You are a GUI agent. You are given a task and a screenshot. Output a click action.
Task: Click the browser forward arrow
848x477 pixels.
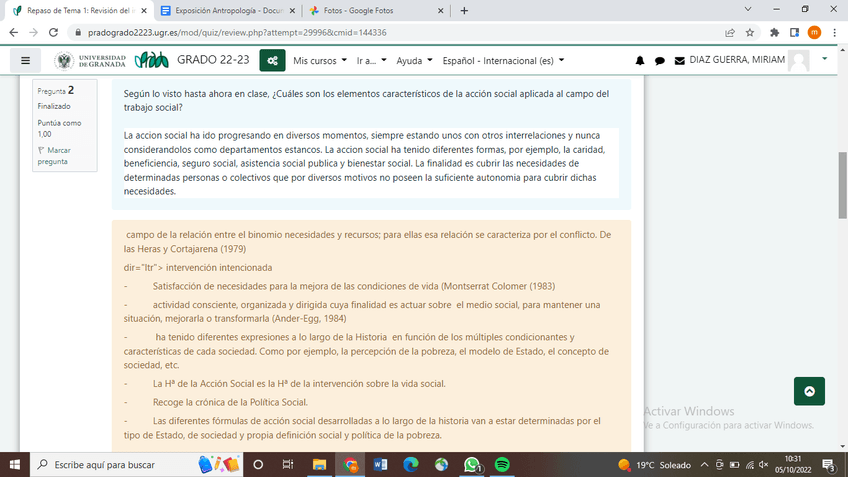tap(34, 32)
